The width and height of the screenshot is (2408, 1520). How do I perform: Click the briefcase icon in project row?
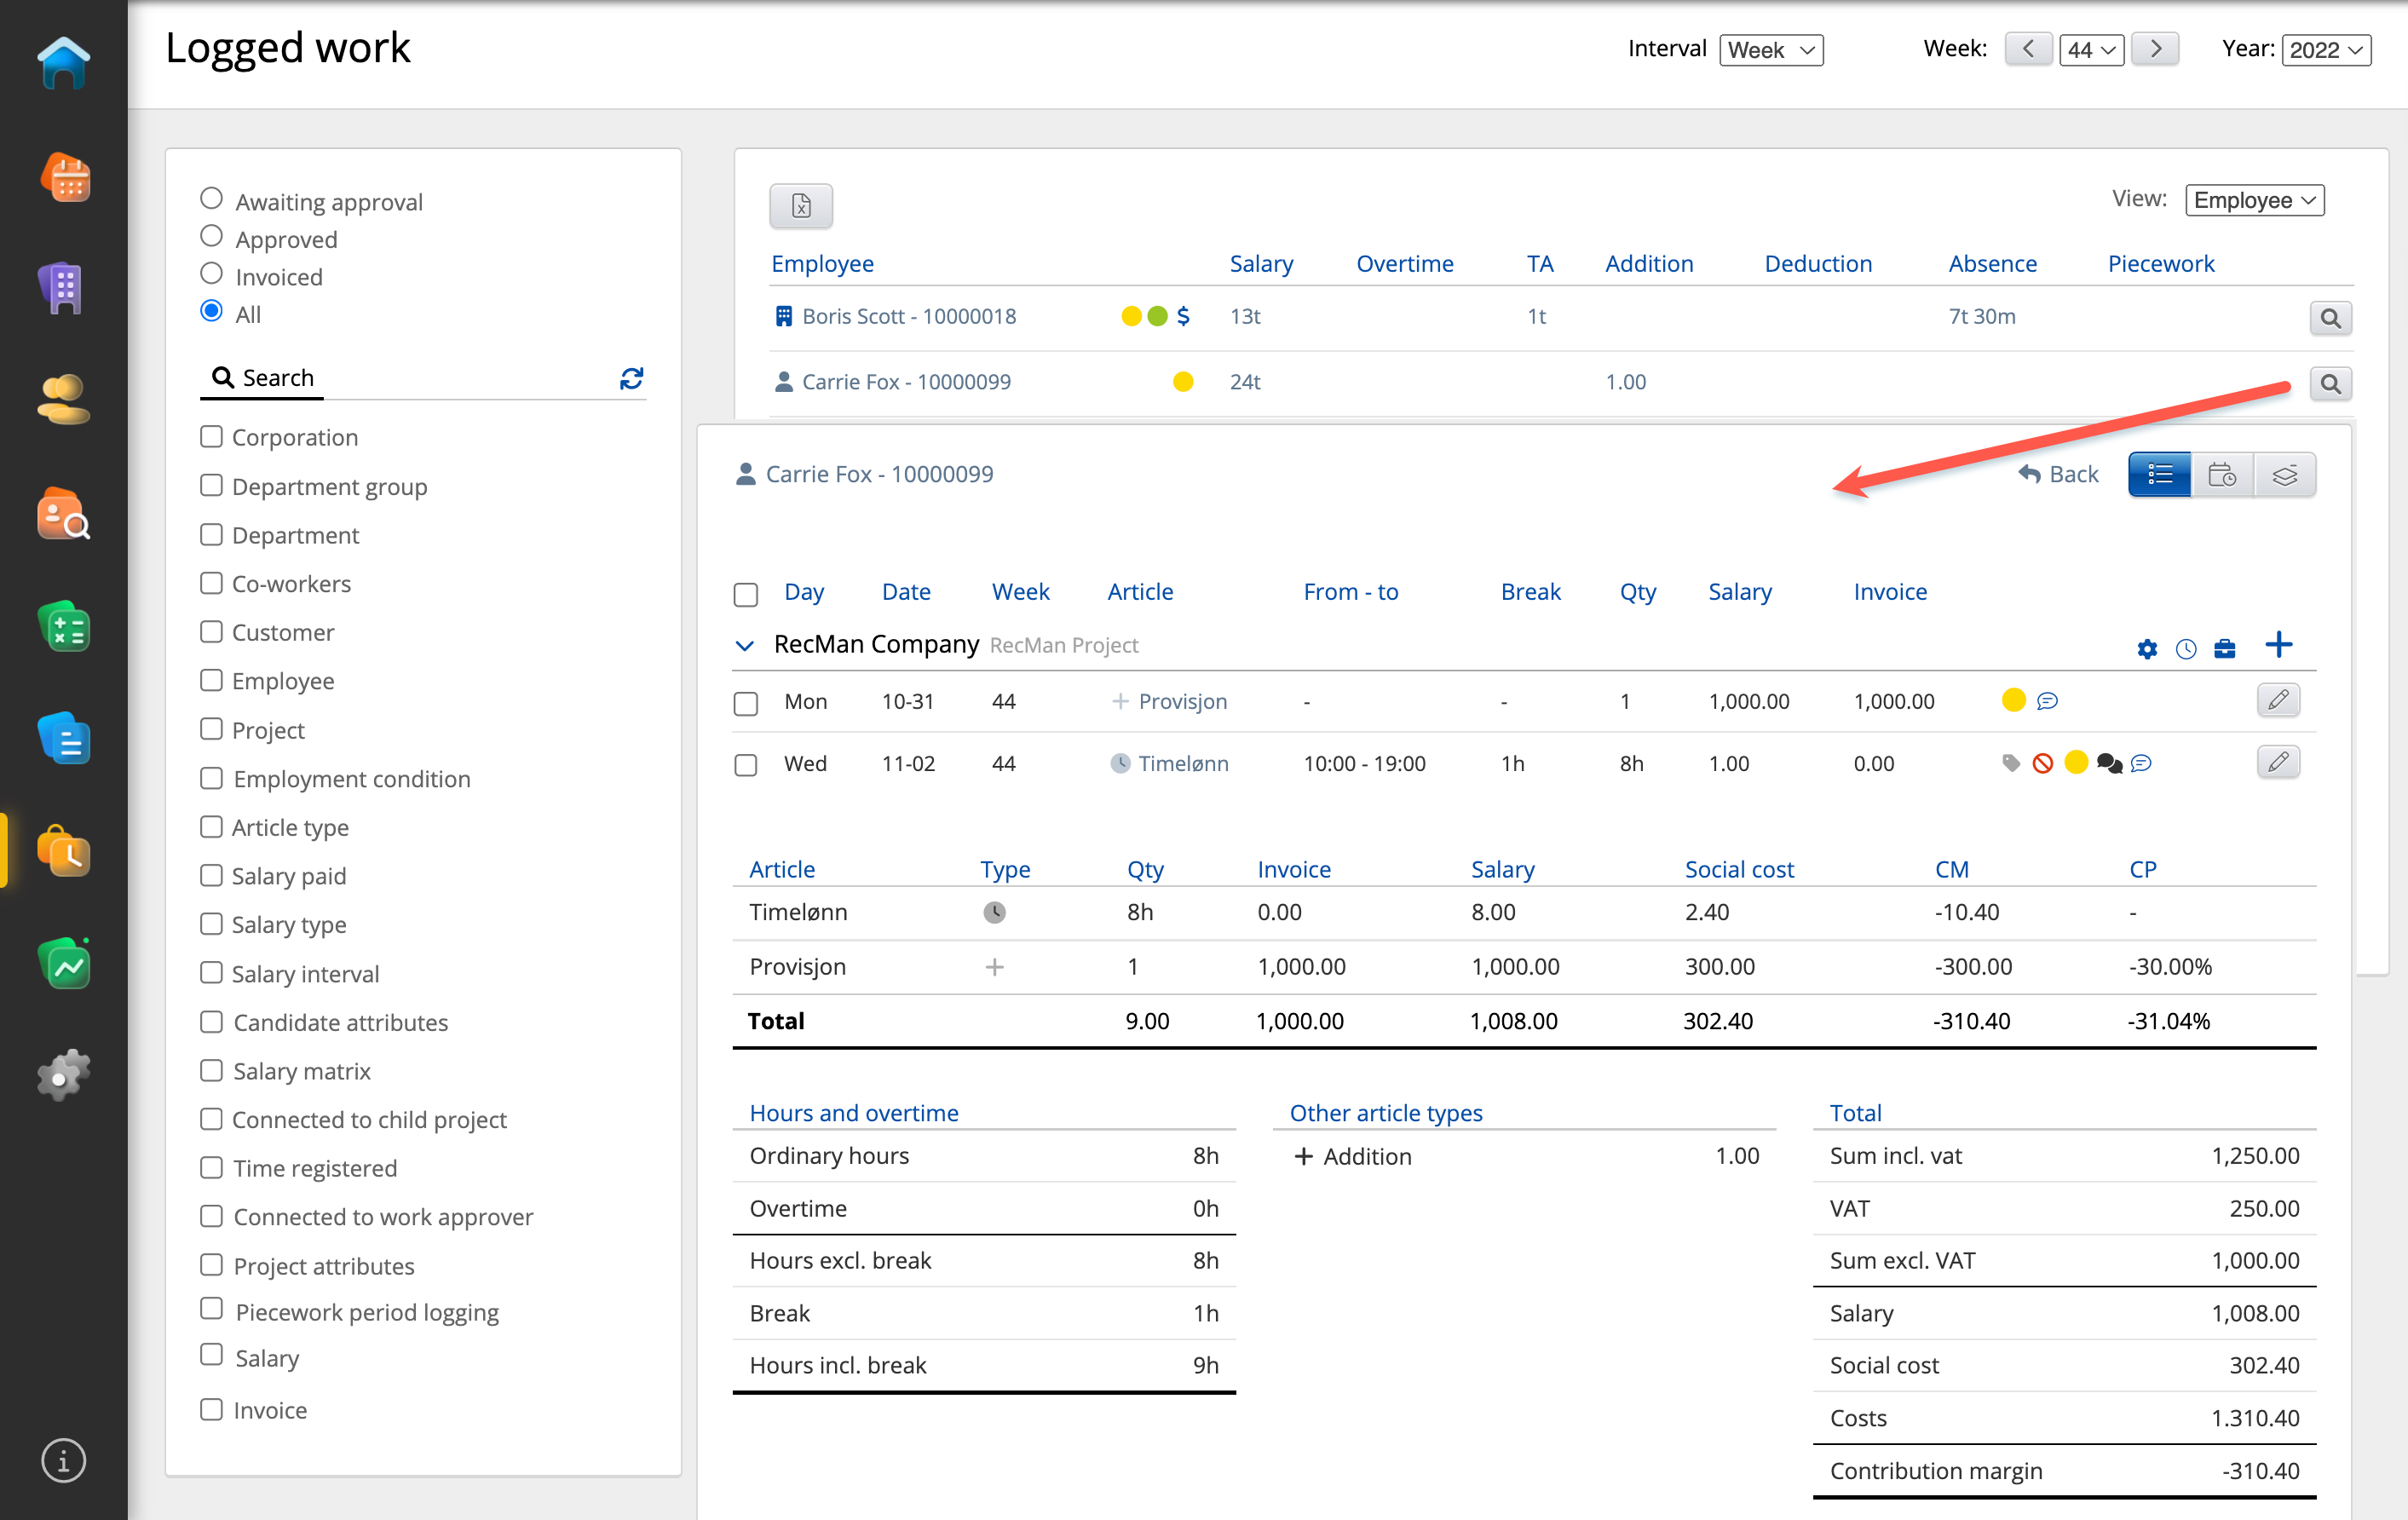2224,649
